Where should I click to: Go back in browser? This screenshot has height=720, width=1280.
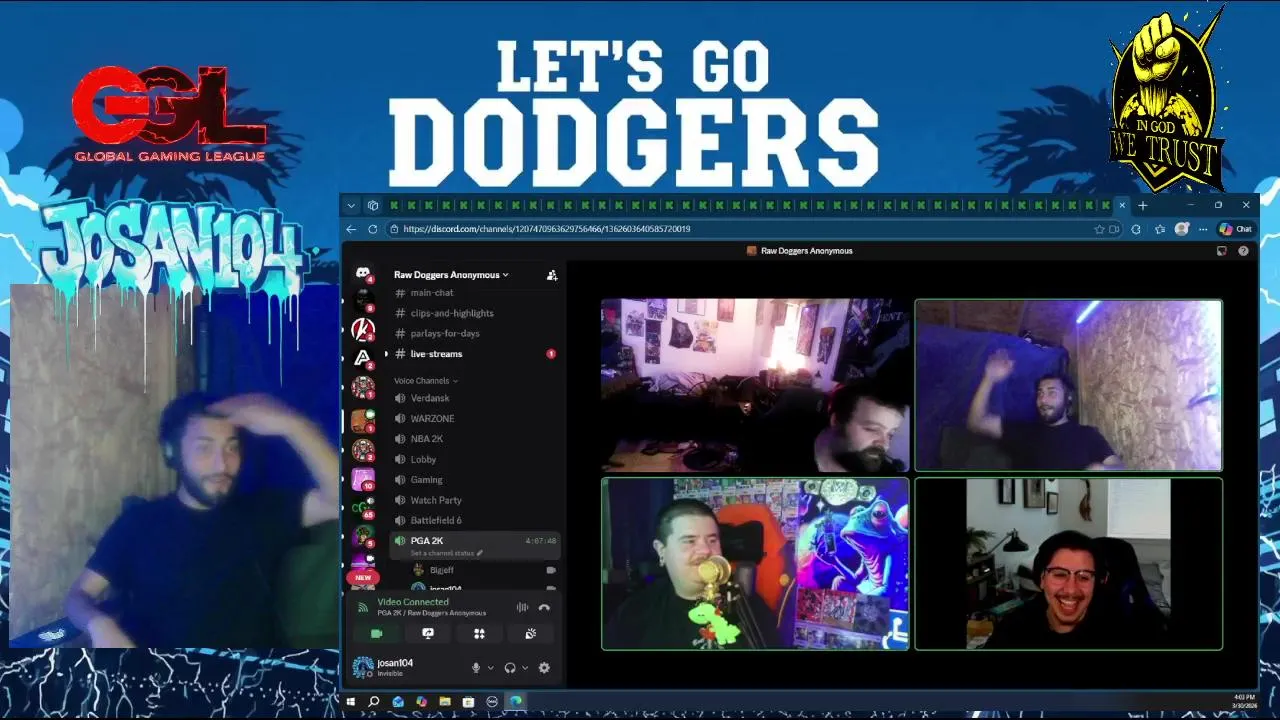coord(351,229)
